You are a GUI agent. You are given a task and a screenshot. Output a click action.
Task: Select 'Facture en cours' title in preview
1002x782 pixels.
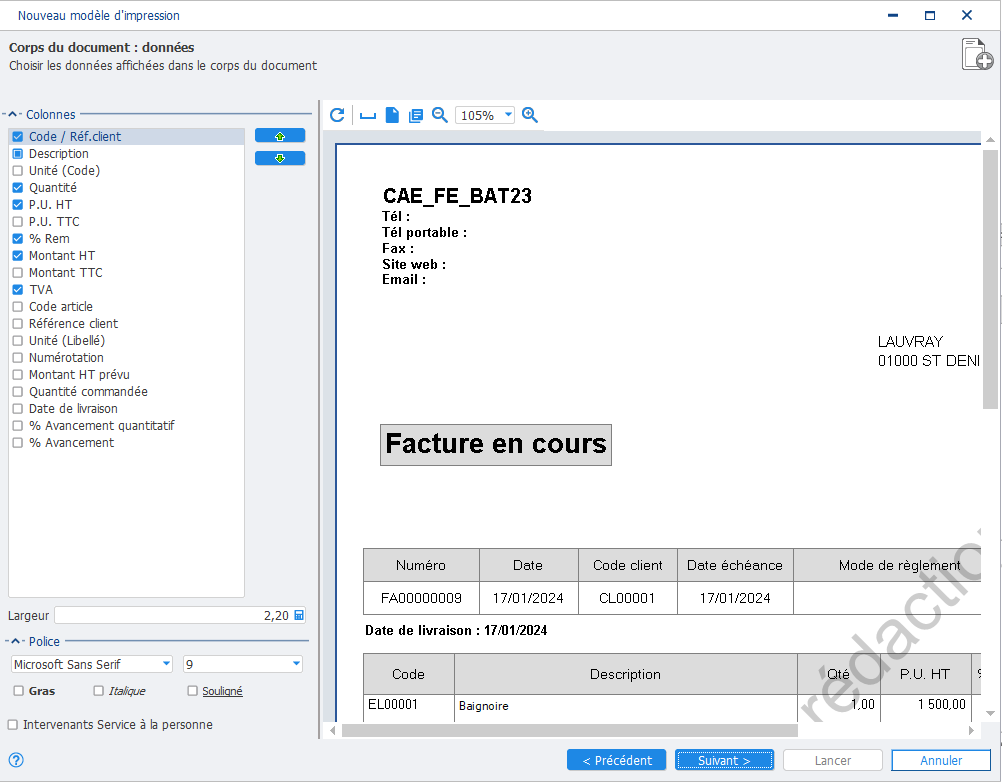[496, 445]
